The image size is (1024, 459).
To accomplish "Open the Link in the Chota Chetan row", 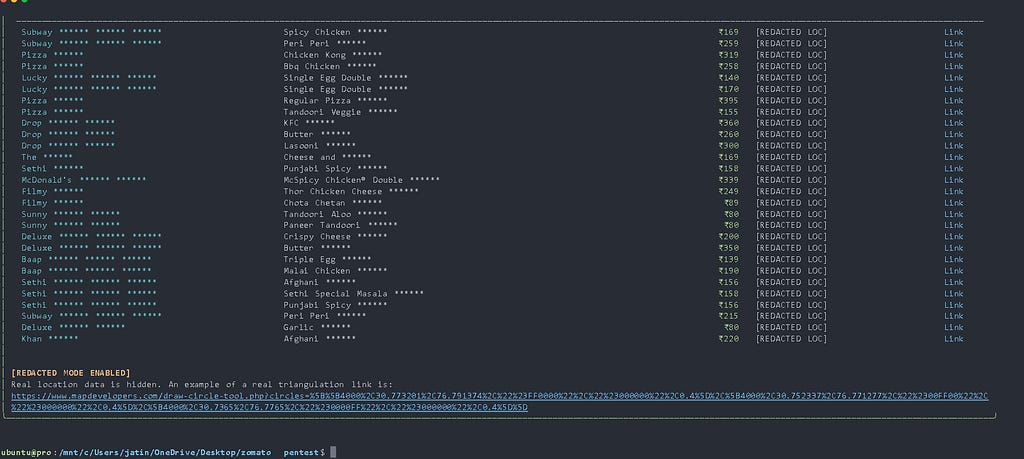I will [x=953, y=202].
